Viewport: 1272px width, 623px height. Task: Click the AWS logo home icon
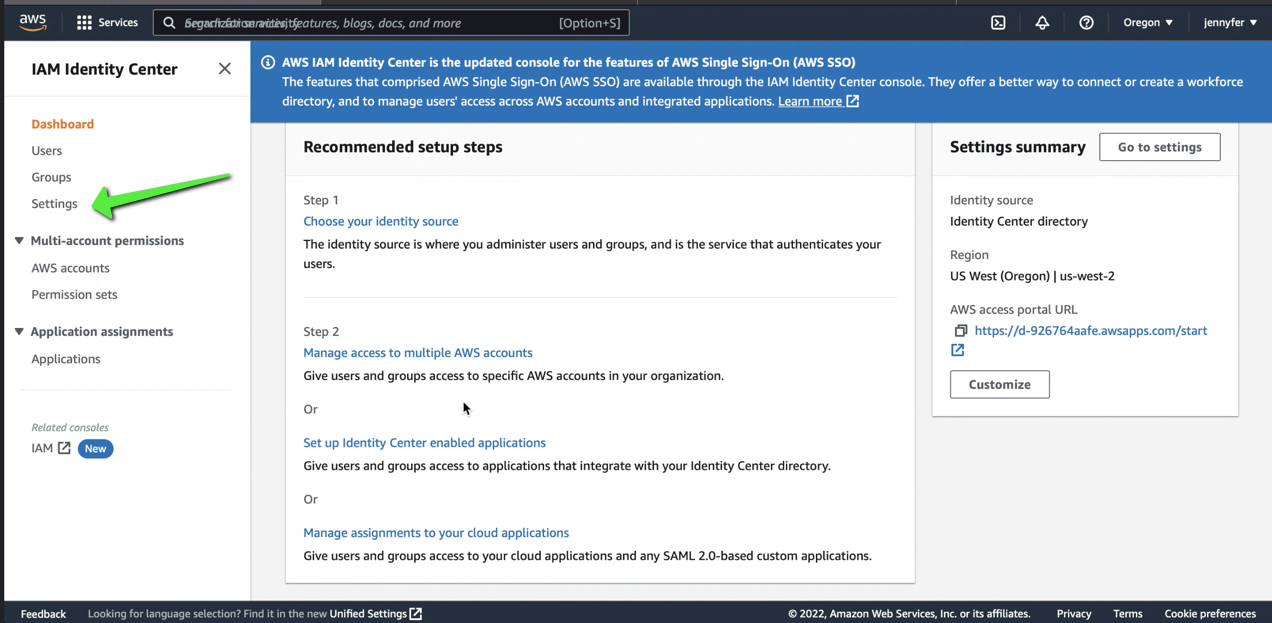(x=32, y=22)
